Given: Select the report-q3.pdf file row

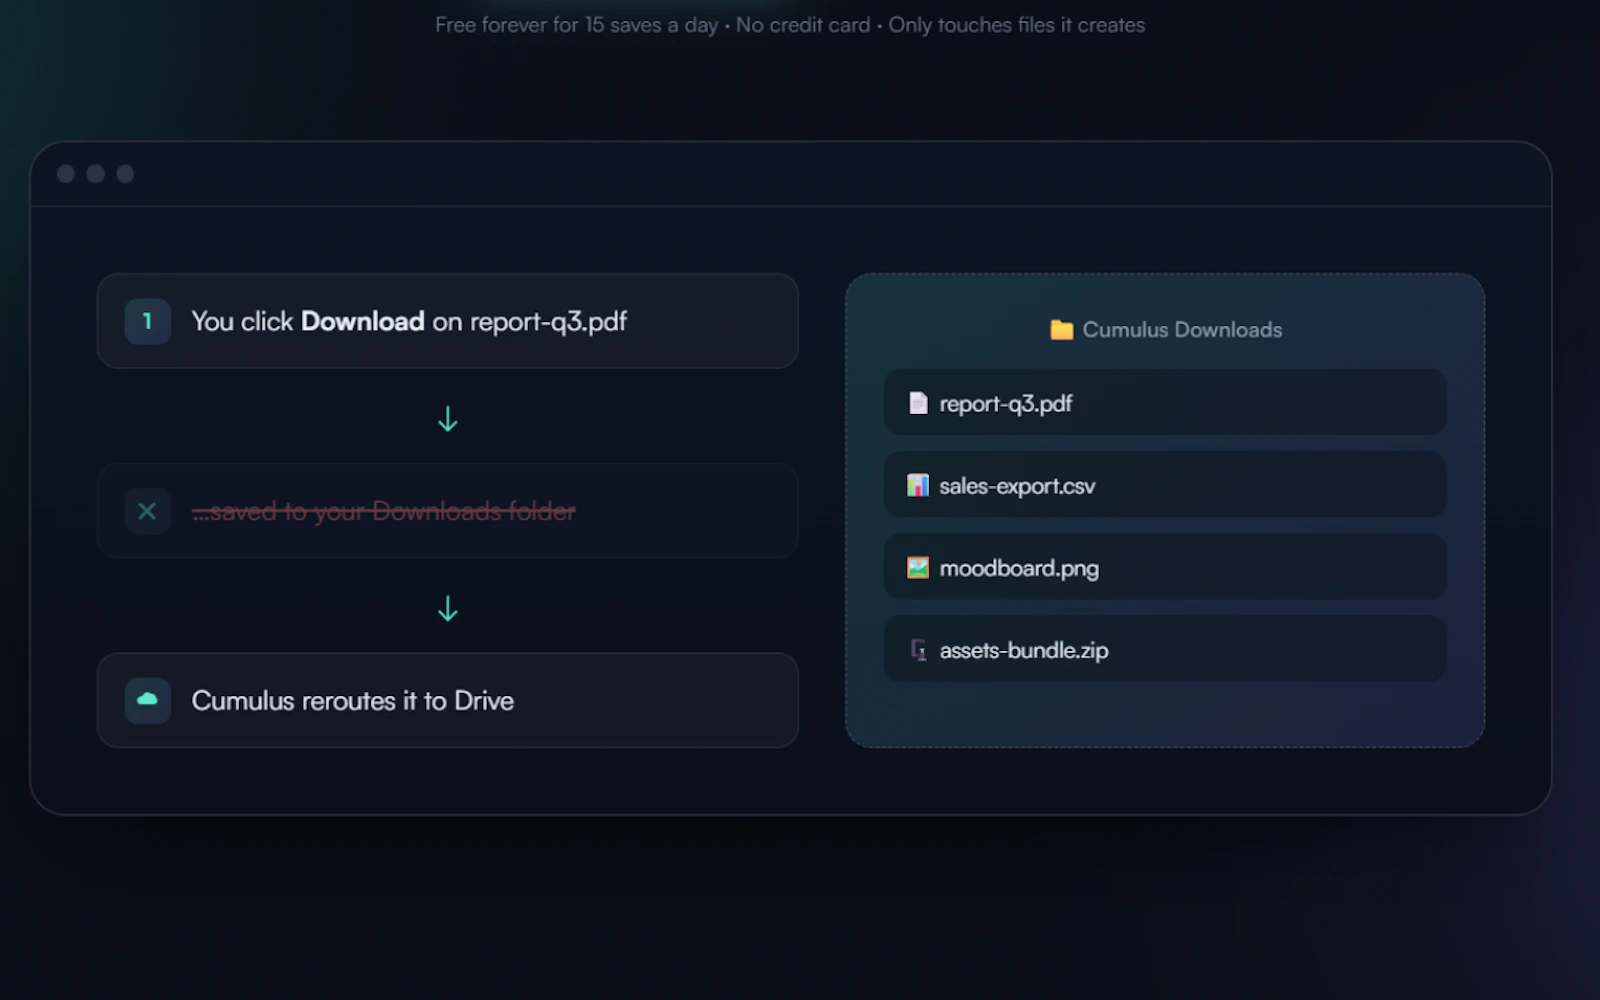Looking at the screenshot, I should pyautogui.click(x=1165, y=403).
